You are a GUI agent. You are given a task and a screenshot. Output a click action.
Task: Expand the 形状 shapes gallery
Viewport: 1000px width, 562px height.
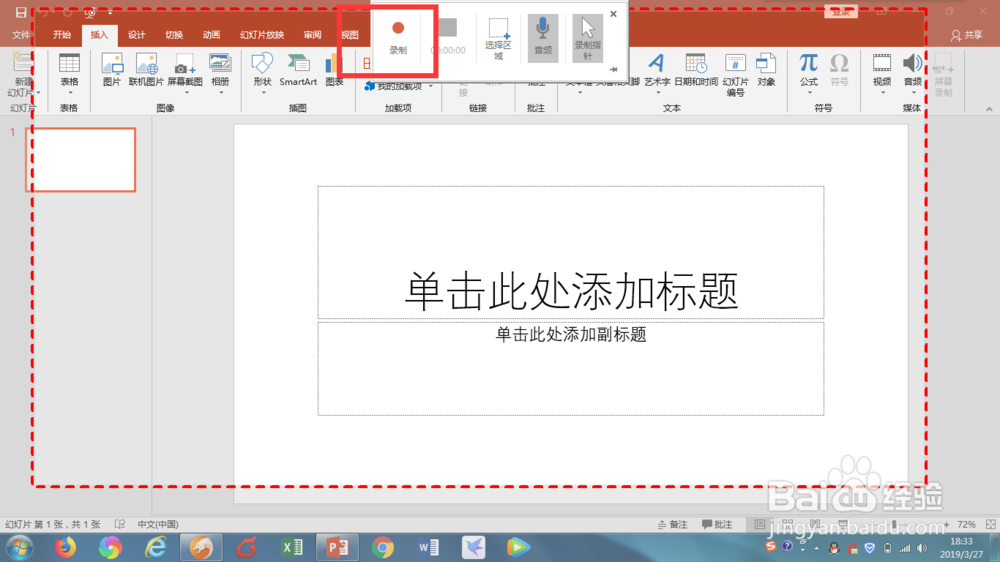[262, 74]
